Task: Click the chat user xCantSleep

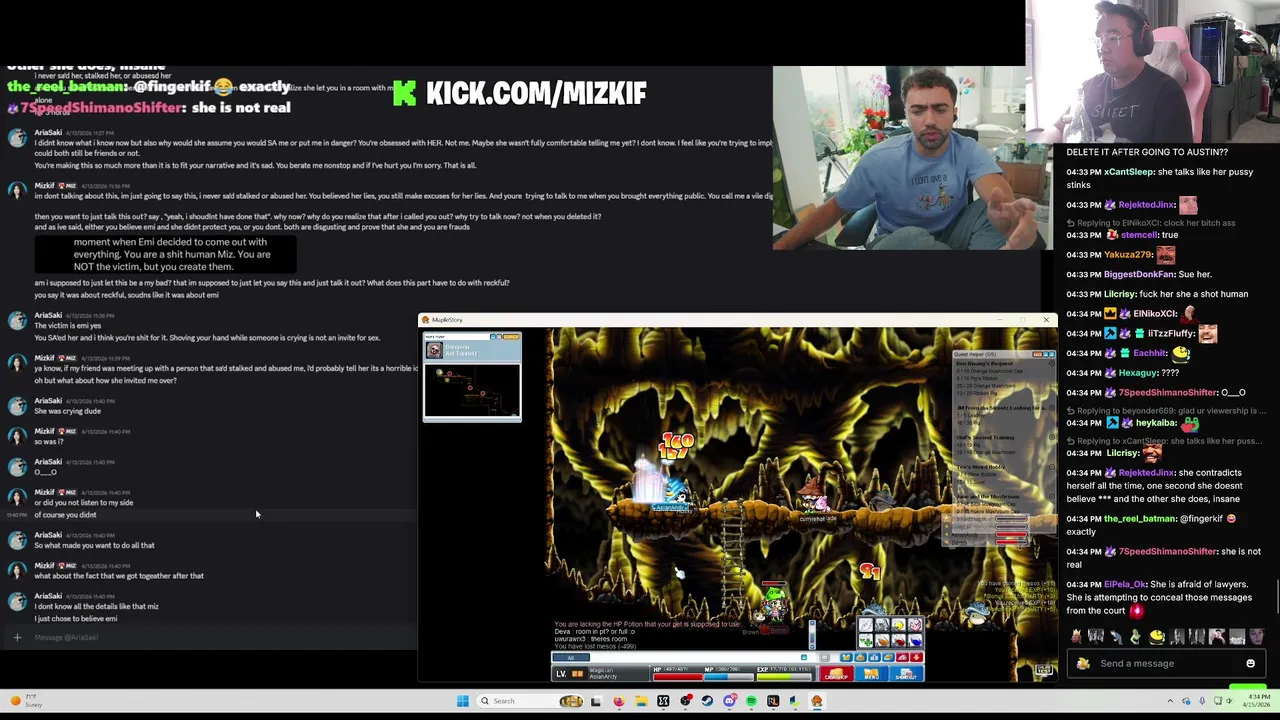Action: coord(1129,172)
